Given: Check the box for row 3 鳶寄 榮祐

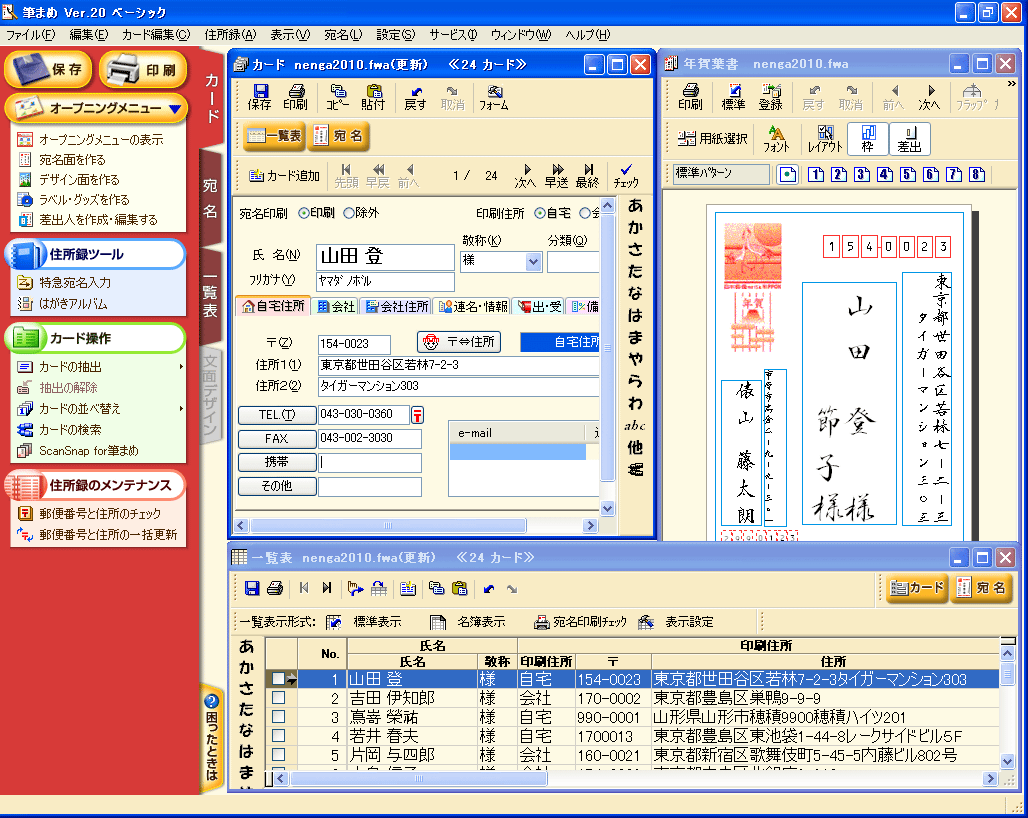Looking at the screenshot, I should click(279, 717).
